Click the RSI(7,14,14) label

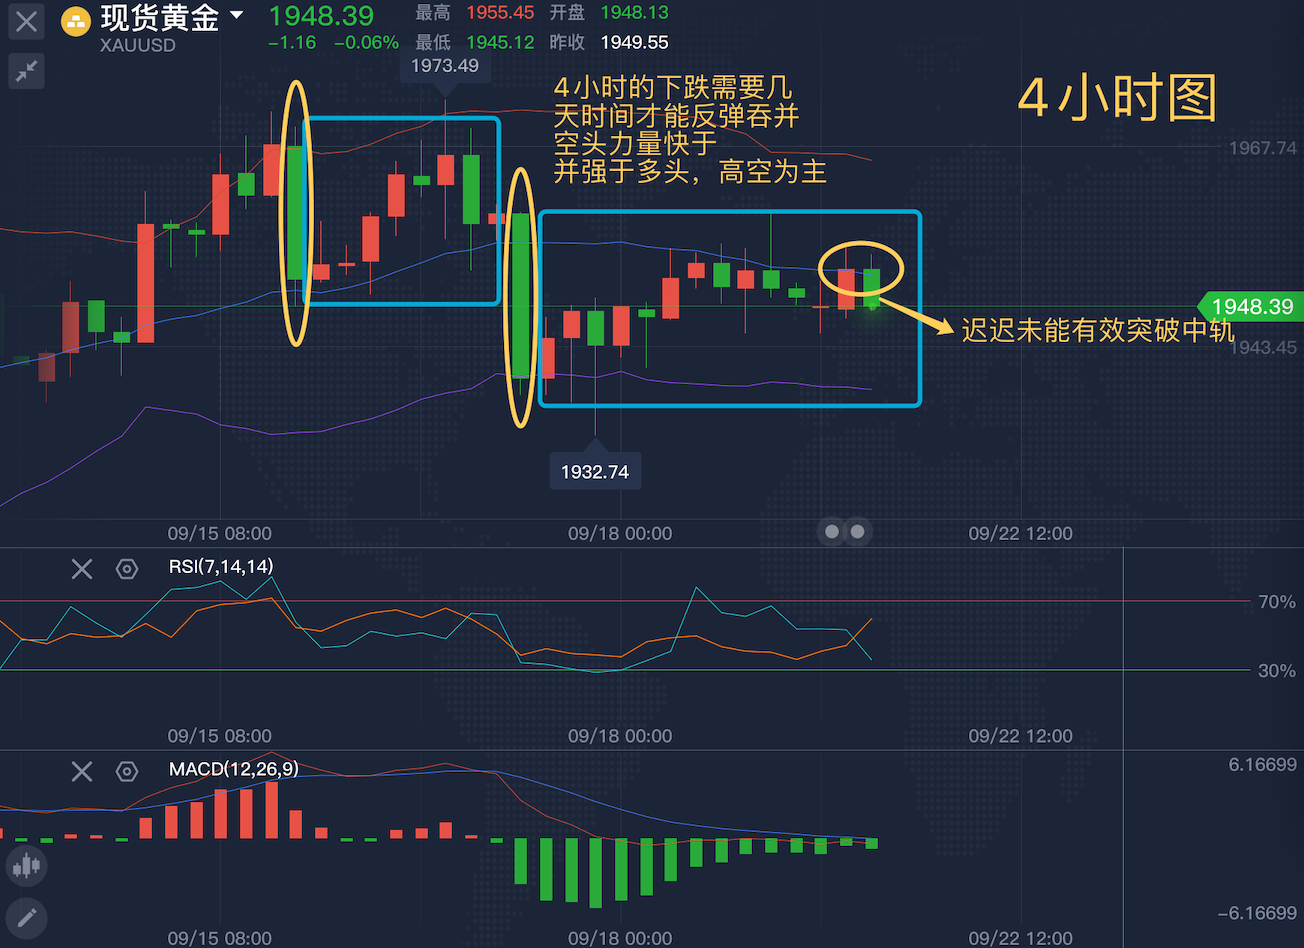coord(221,567)
